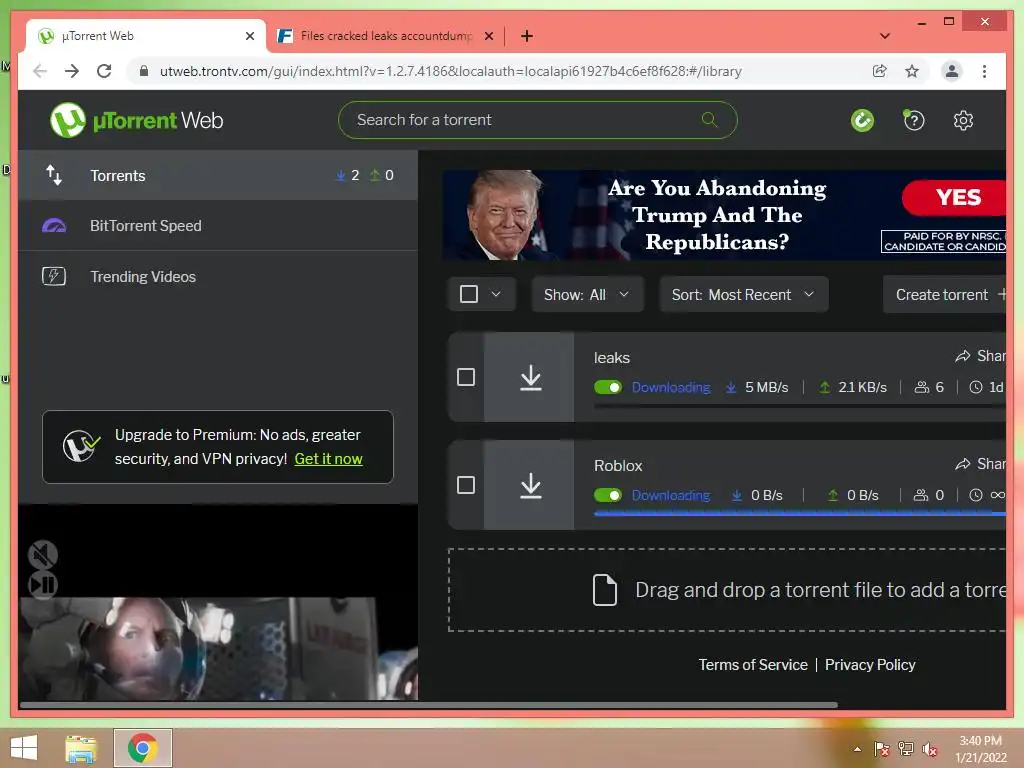Image resolution: width=1024 pixels, height=768 pixels.
Task: Tick the select-all torrents checkbox
Action: [x=469, y=294]
